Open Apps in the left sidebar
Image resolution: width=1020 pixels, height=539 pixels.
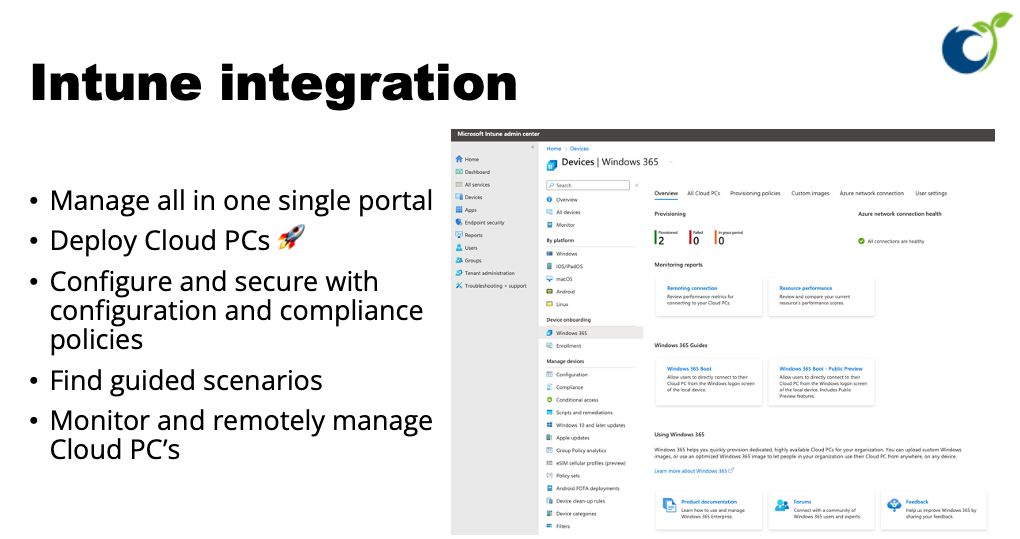pyautogui.click(x=466, y=210)
